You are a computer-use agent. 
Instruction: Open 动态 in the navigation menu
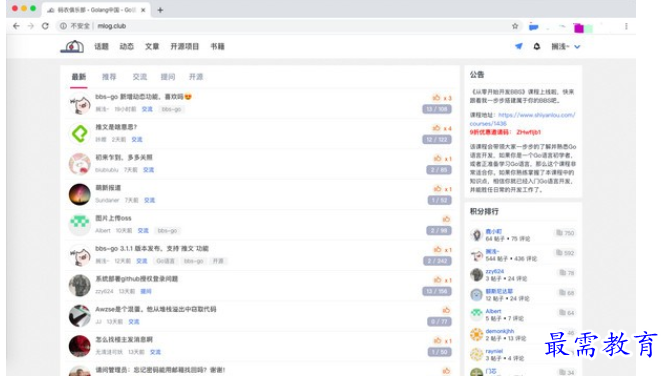click(127, 46)
